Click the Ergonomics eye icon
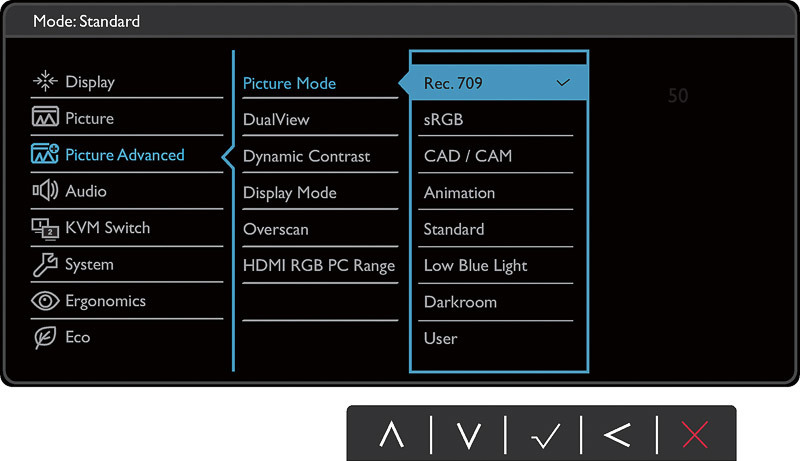Image resolution: width=800 pixels, height=461 pixels. [x=45, y=301]
